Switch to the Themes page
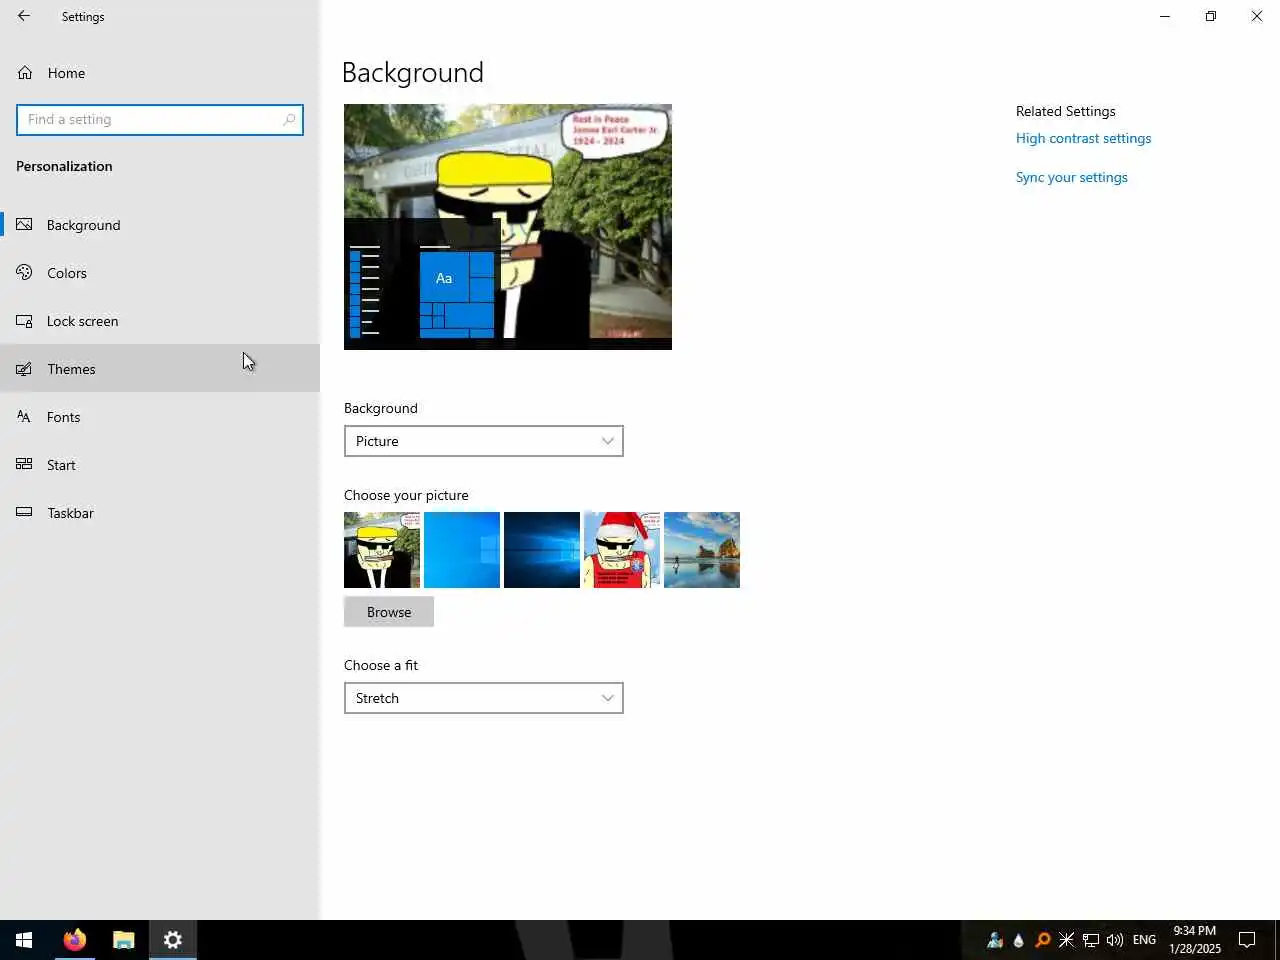Screen dimensions: 1280x960 (x=160, y=369)
